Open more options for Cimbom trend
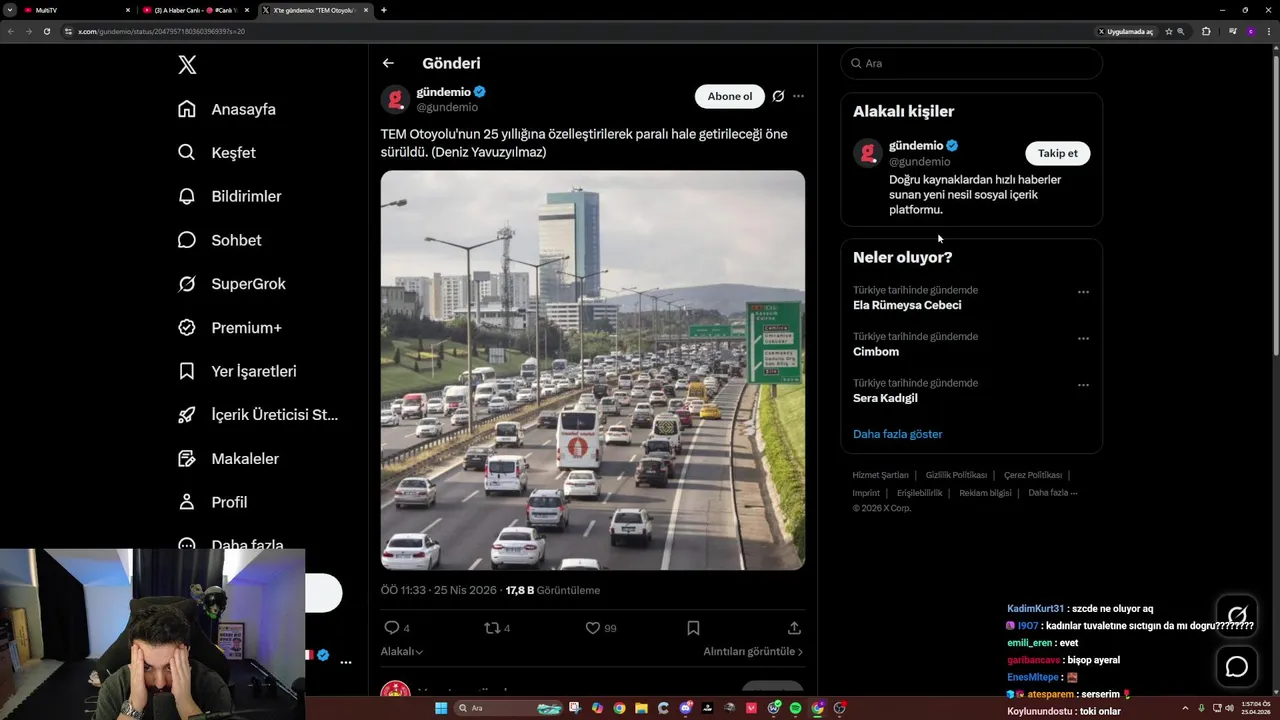 1083,339
